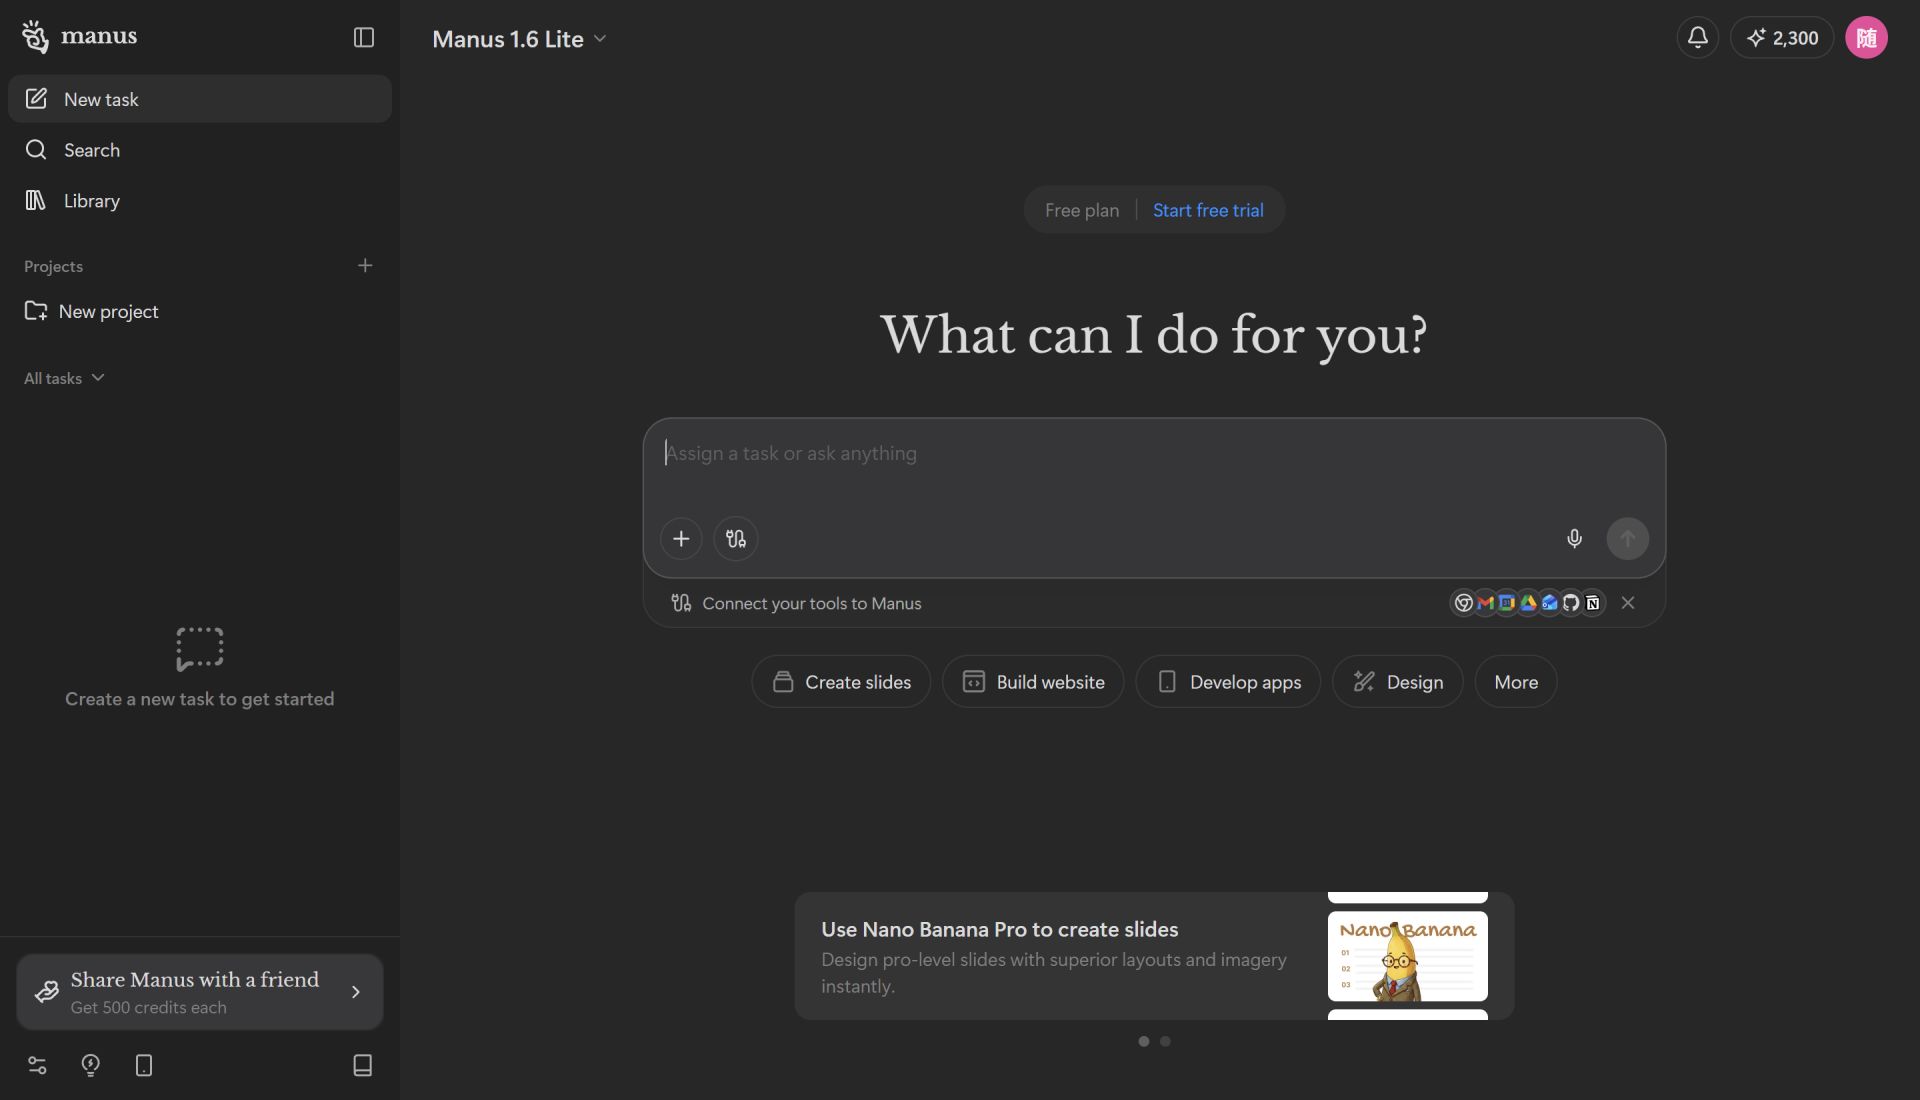Click the mobile app phone icon in sidebar footer
Screen dimensions: 1920x1100
pos(144,1066)
